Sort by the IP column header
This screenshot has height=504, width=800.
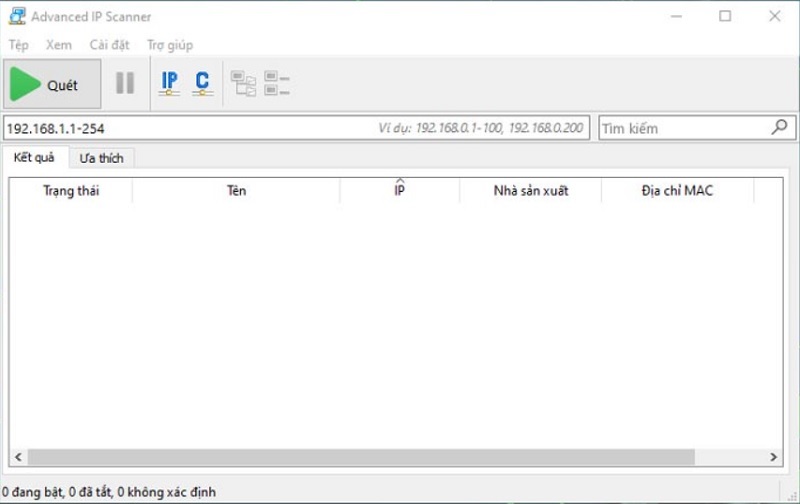click(x=399, y=190)
